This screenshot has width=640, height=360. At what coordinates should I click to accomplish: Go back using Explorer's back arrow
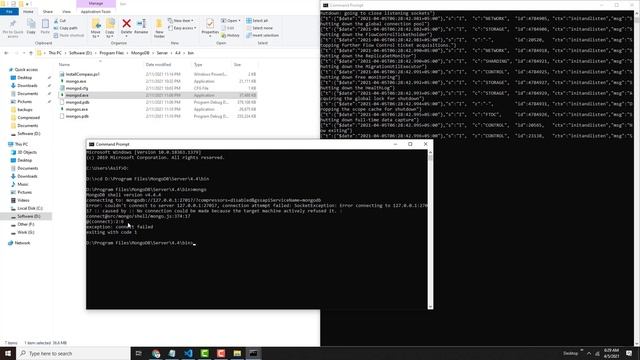click(x=6, y=53)
